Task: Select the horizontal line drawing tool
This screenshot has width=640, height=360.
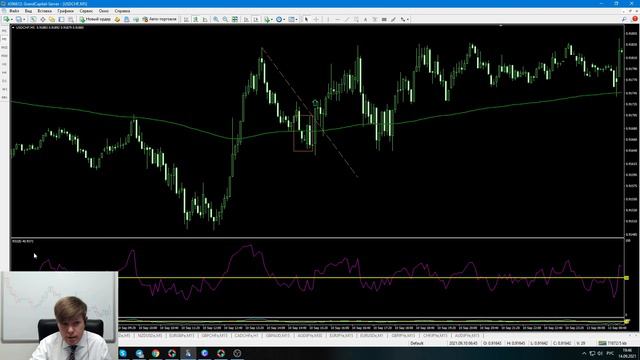Action: coord(338,19)
